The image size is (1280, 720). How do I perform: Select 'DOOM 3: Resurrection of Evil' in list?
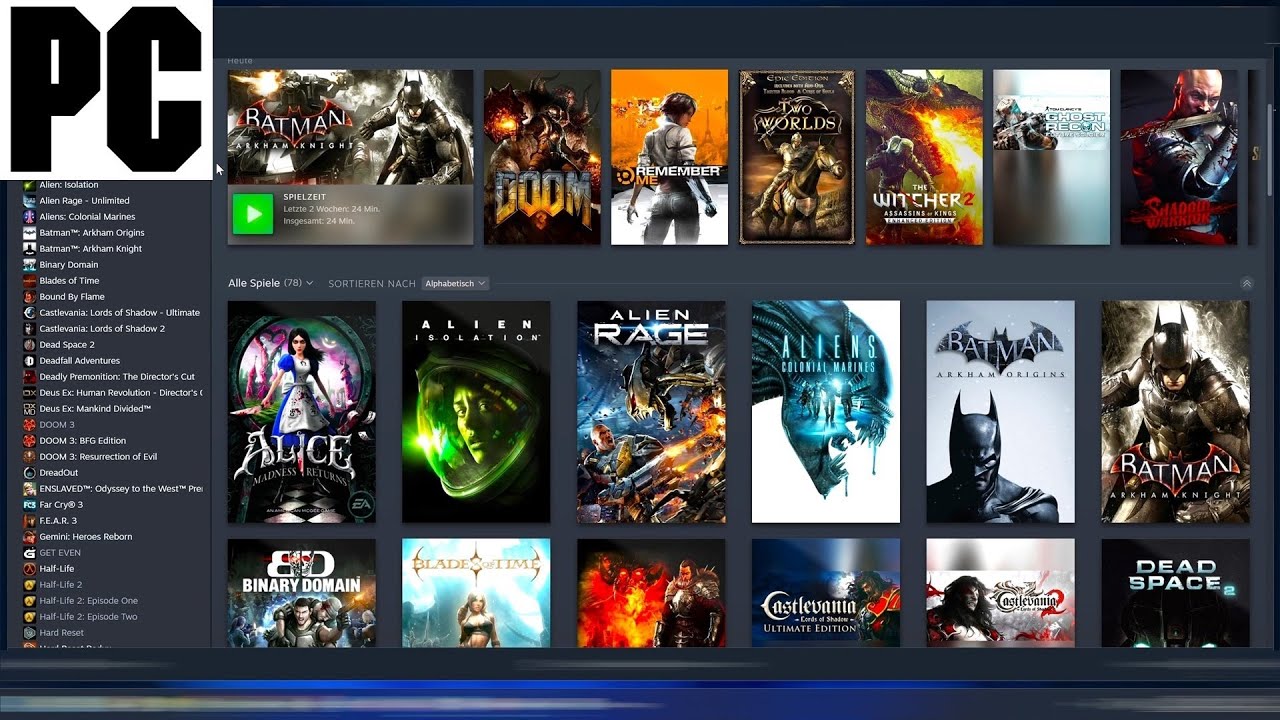pyautogui.click(x=98, y=457)
